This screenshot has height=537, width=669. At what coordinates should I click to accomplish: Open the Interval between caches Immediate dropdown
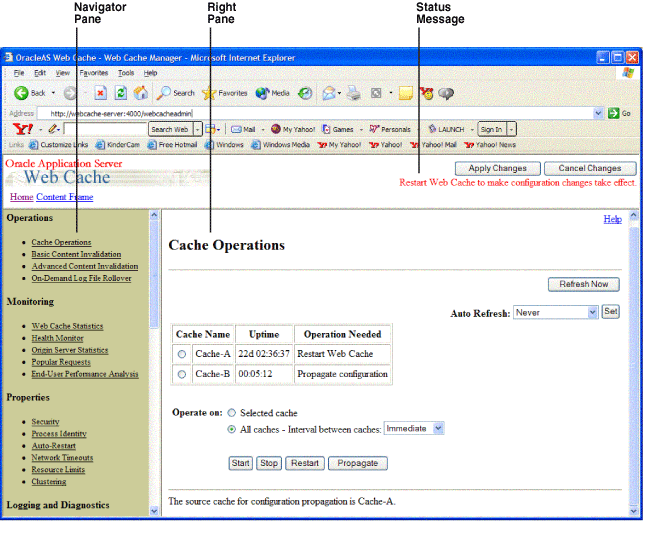(414, 428)
